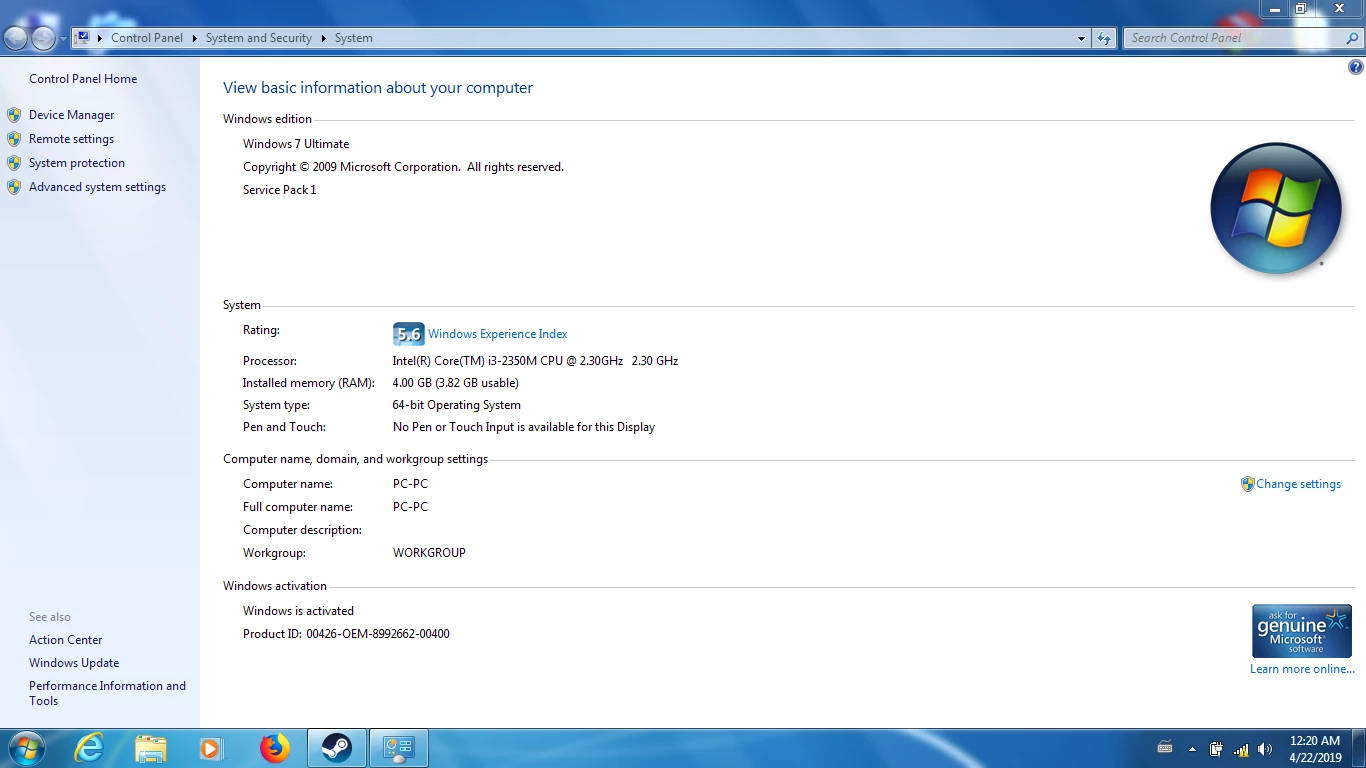Screen dimensions: 1366x768
Task: Open Action Center under See also
Action: coord(66,640)
